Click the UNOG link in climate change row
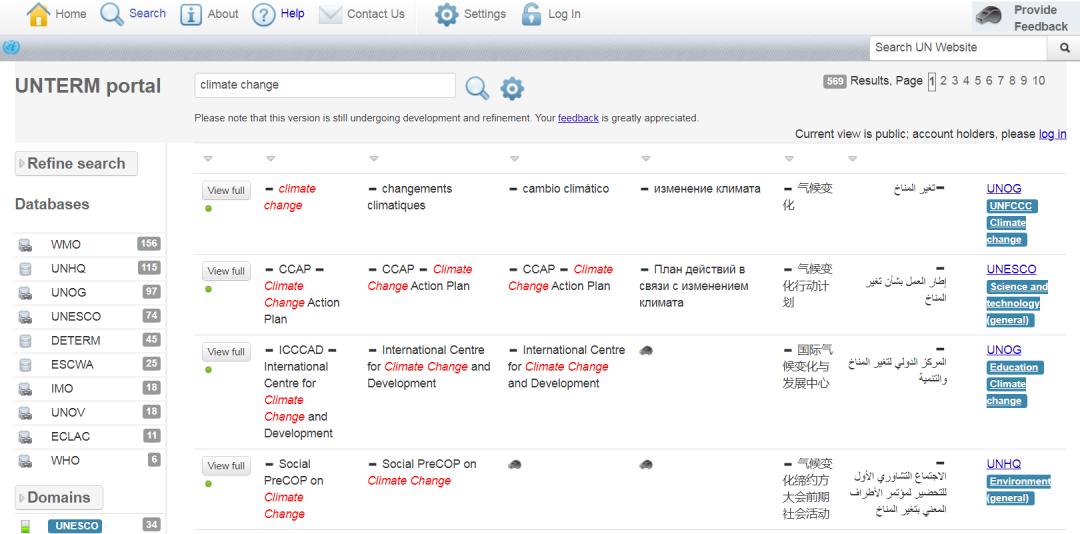The width and height of the screenshot is (1080, 534). click(x=1004, y=188)
